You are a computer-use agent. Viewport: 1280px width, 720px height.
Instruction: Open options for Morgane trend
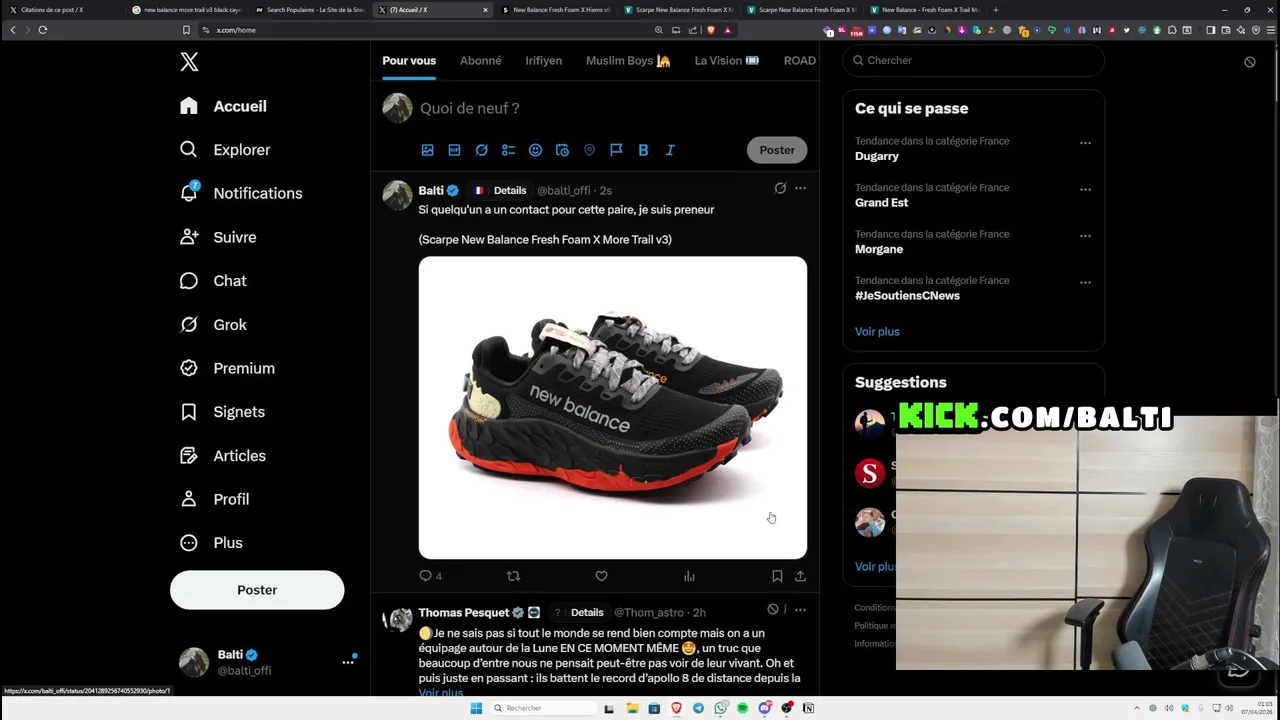(x=1085, y=236)
